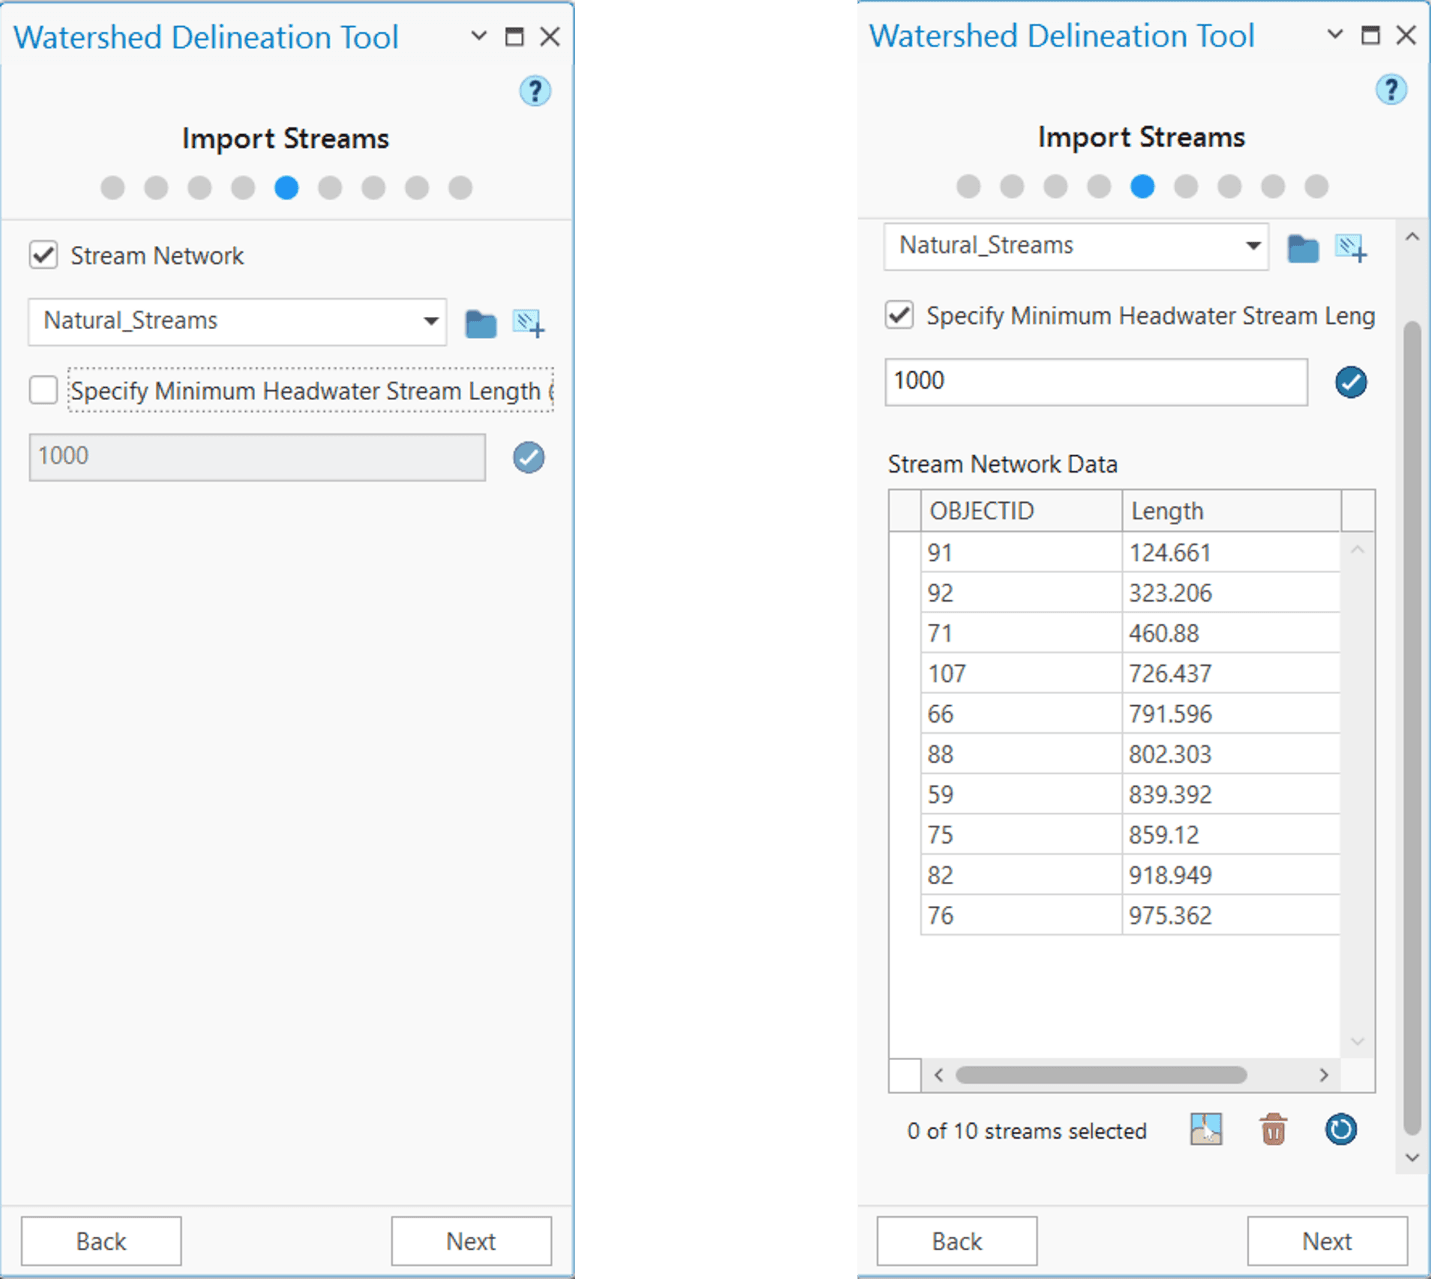Click the fifth wizard step indicator dot
This screenshot has width=1431, height=1279.
[286, 187]
